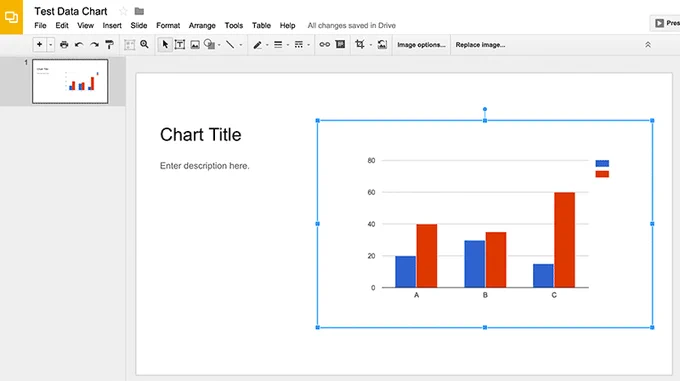Open the shape tool dropdown arrow
Image resolution: width=680 pixels, height=381 pixels.
[219, 45]
